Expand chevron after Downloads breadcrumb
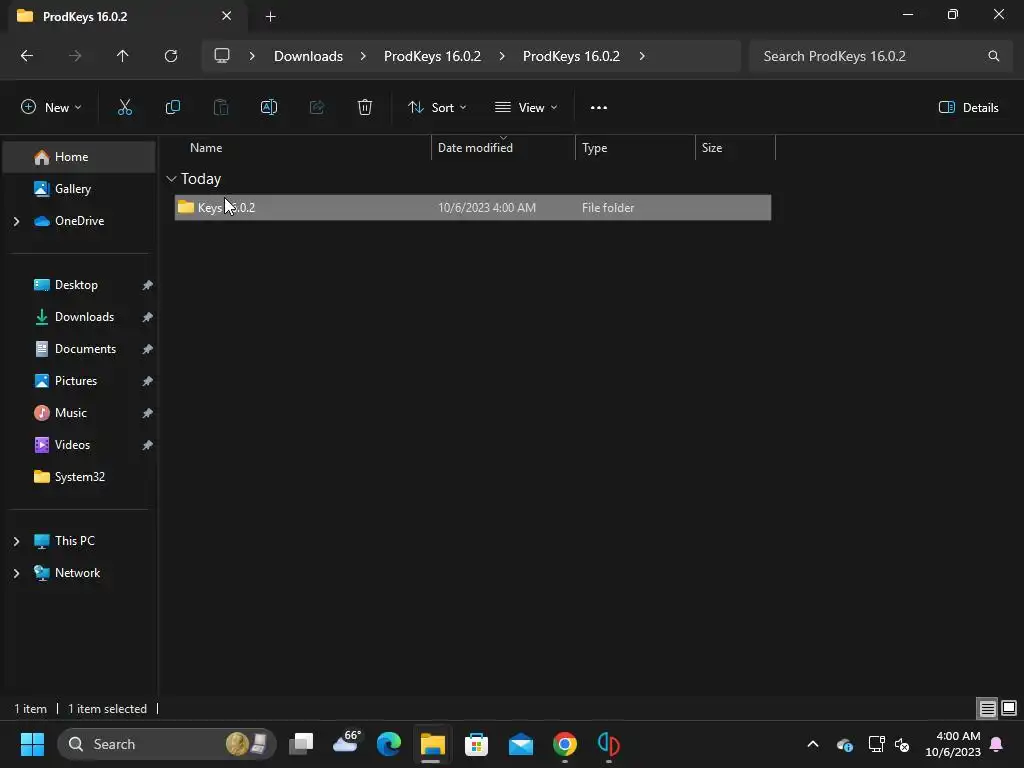 pos(363,56)
